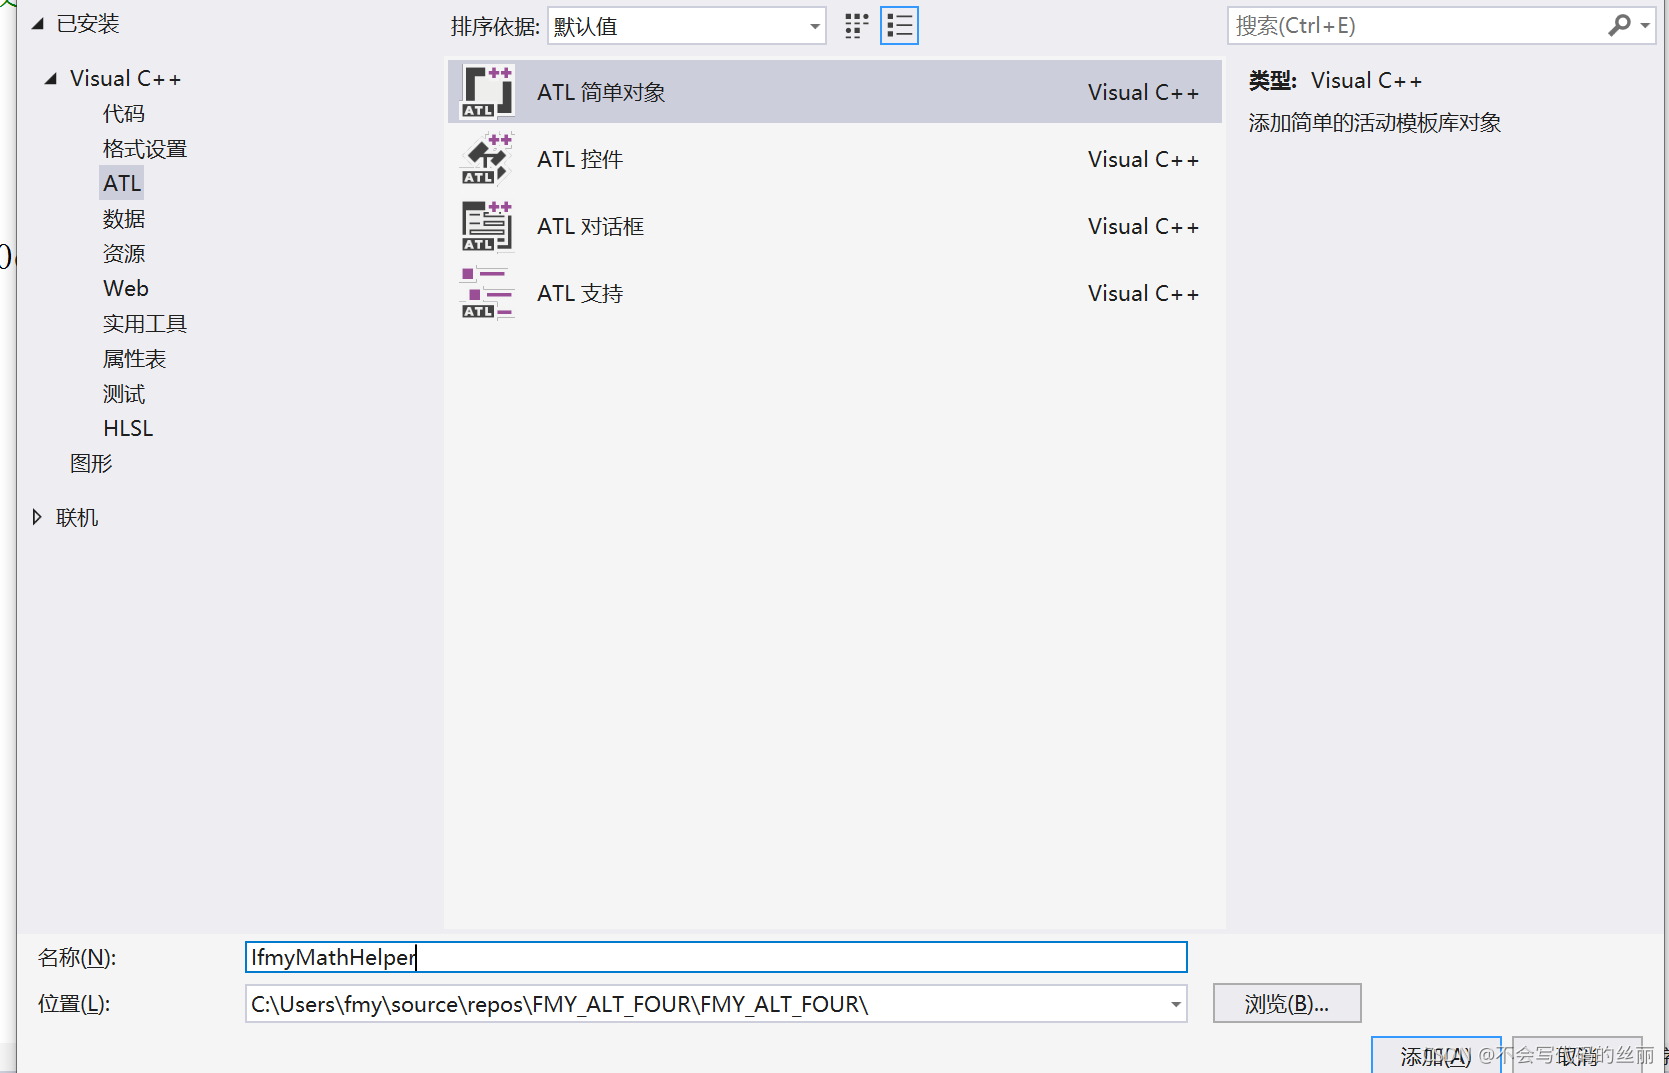Select 格式设置 category in tree
Screen dimensions: 1669x1073
coord(145,149)
